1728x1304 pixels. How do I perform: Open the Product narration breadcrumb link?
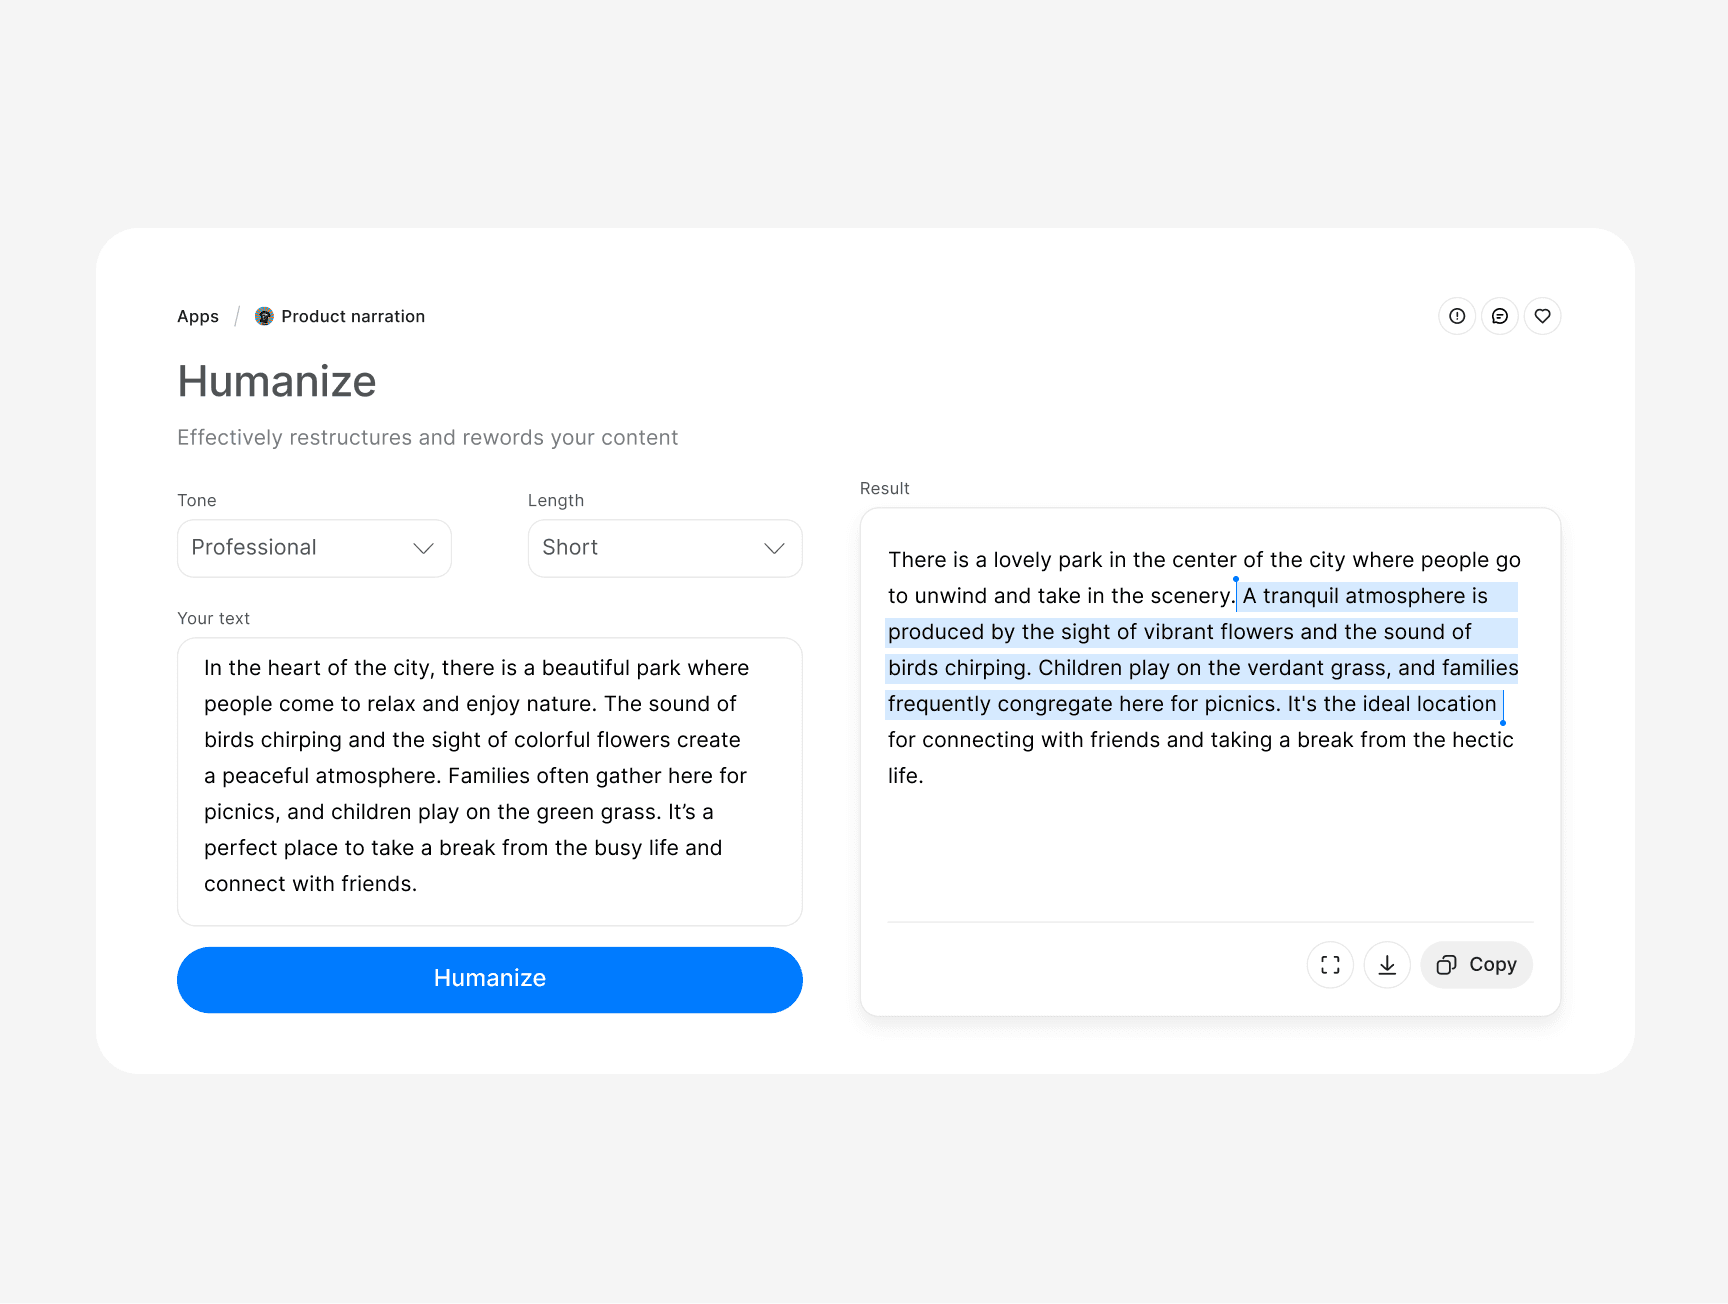coord(353,316)
